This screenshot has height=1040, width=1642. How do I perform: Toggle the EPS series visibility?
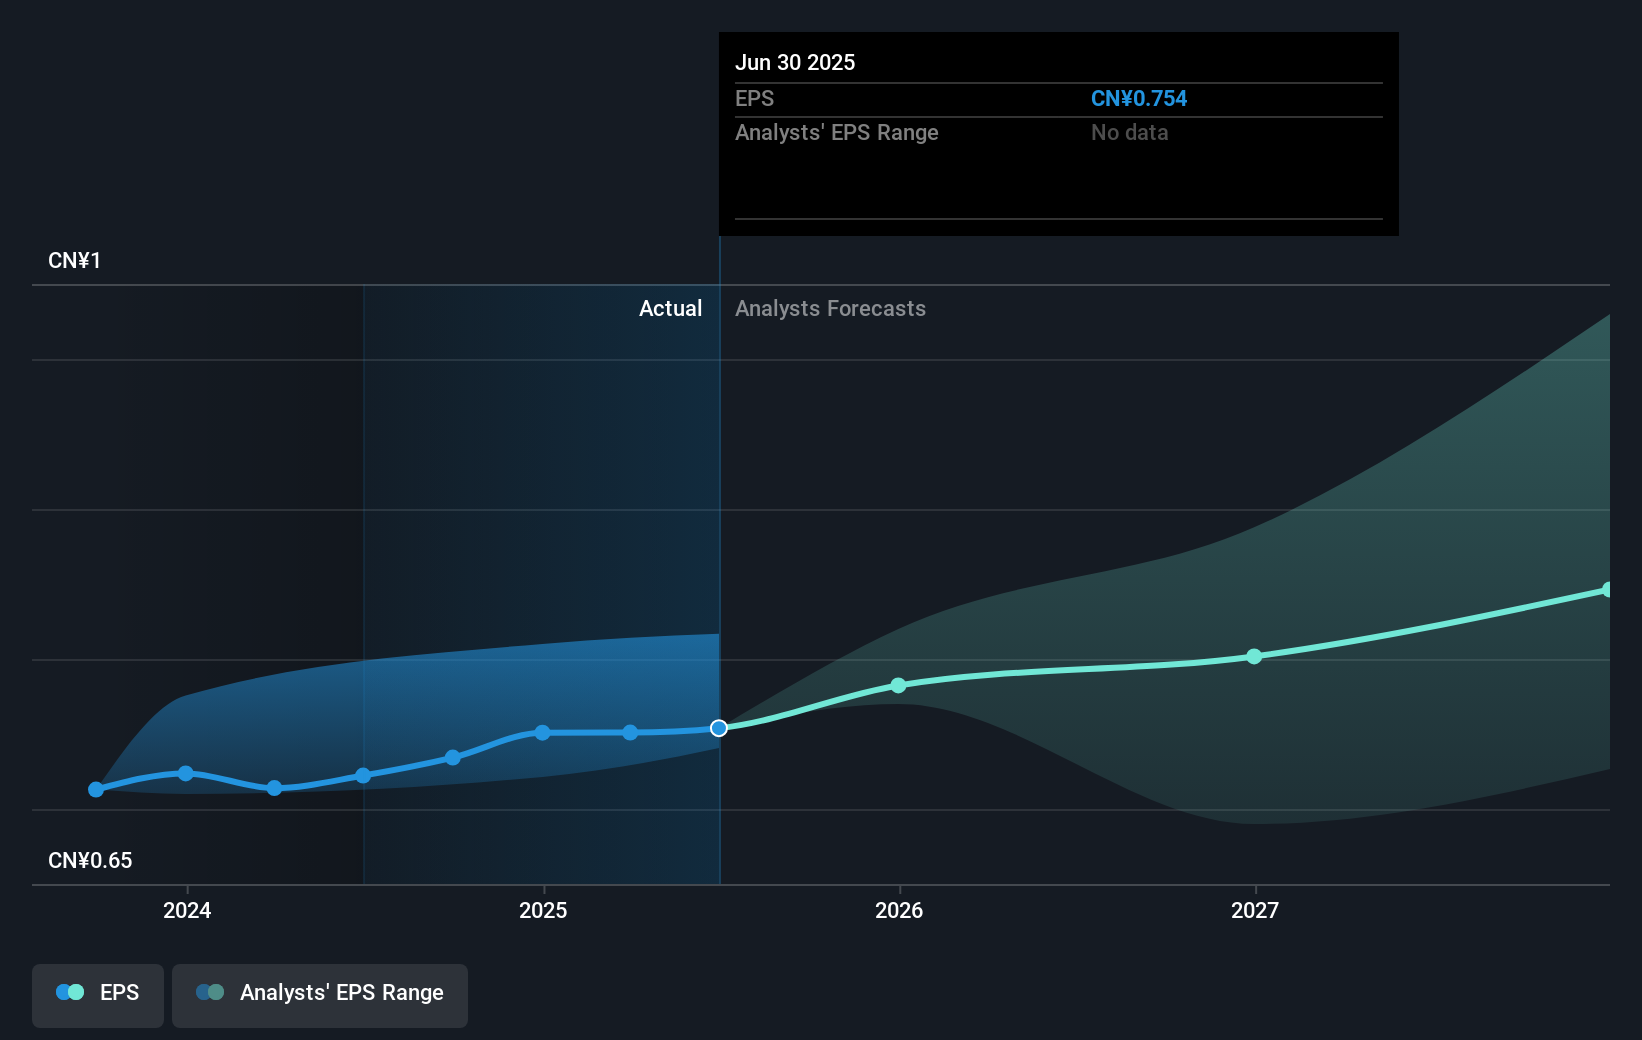pos(97,996)
